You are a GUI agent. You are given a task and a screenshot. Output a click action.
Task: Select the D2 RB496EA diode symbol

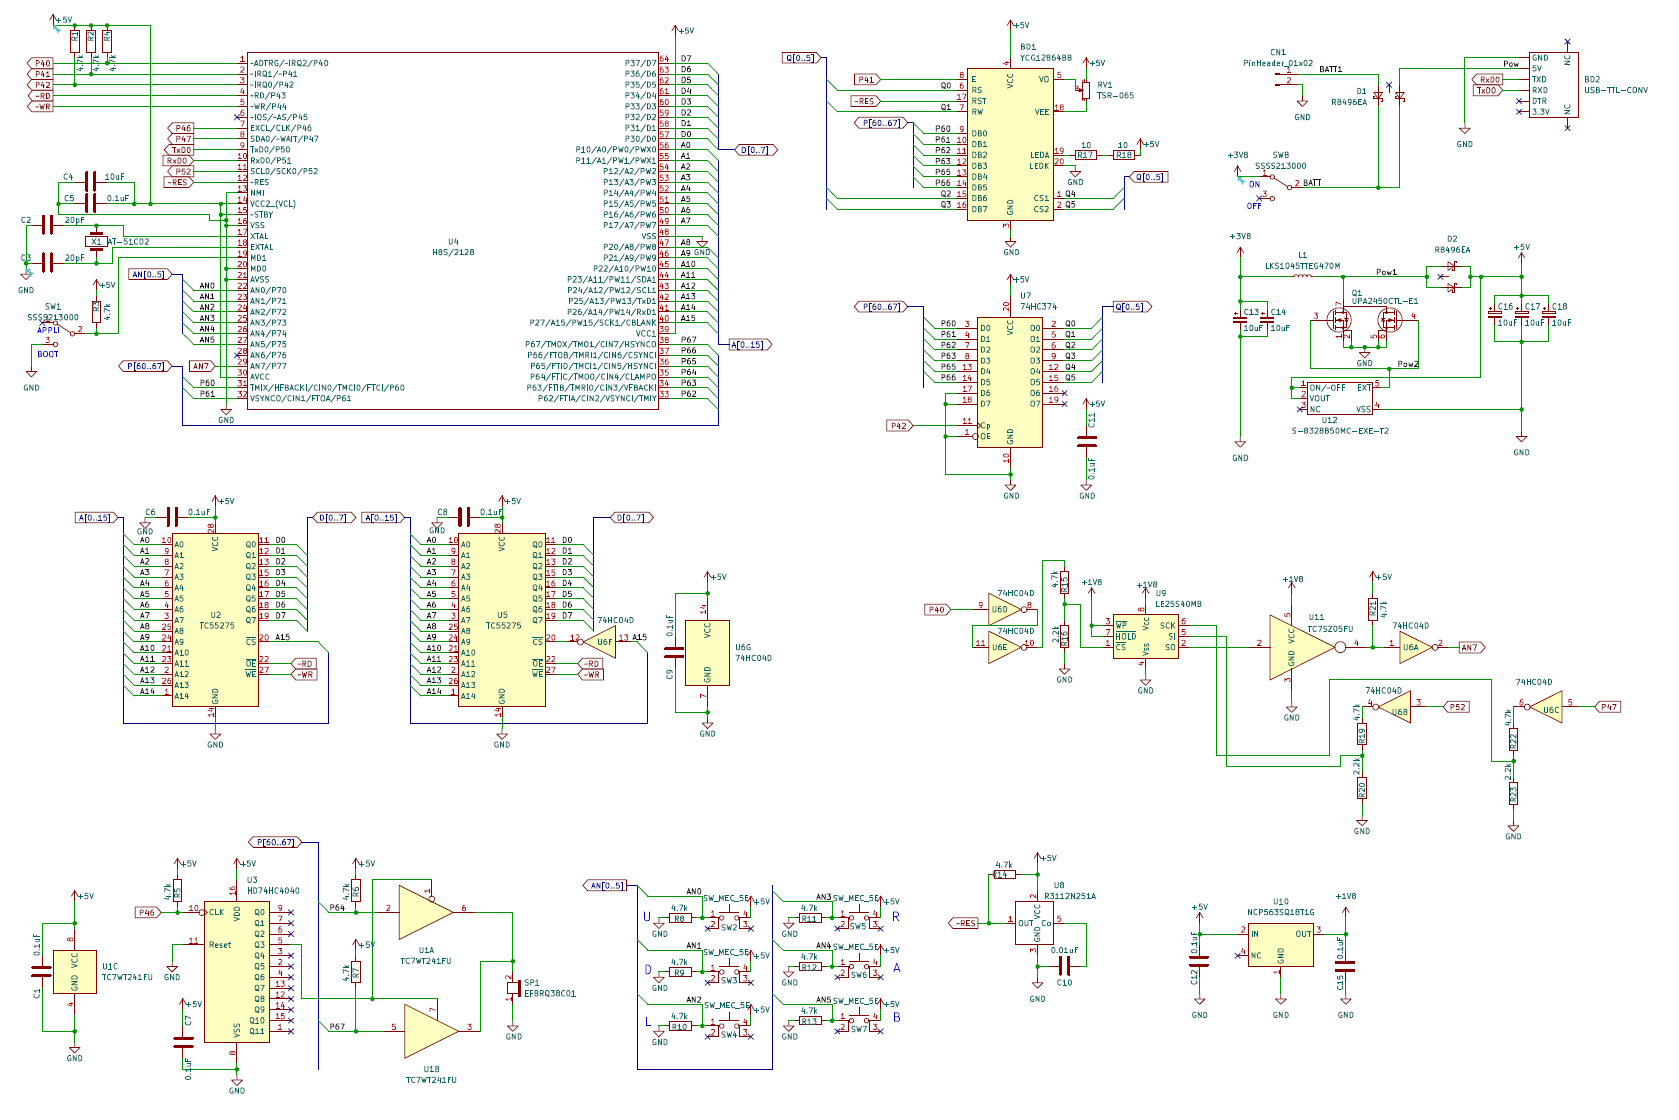pyautogui.click(x=1451, y=277)
